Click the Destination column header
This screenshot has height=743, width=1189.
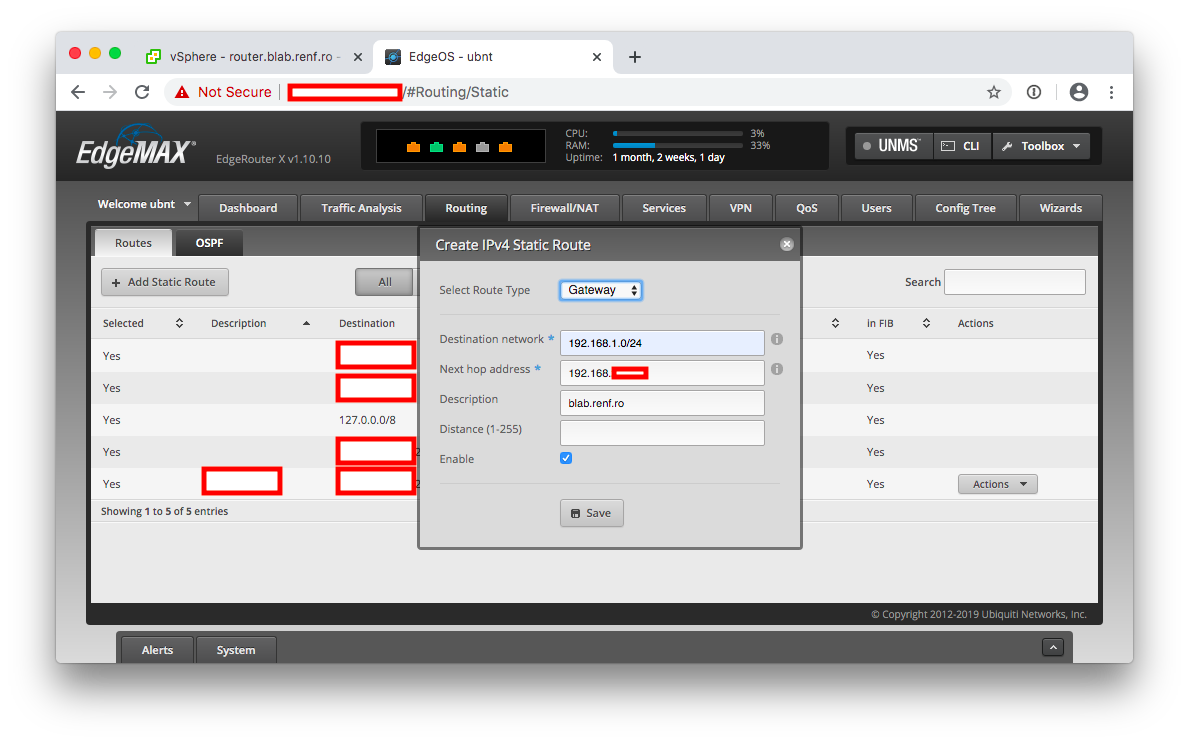click(x=367, y=323)
